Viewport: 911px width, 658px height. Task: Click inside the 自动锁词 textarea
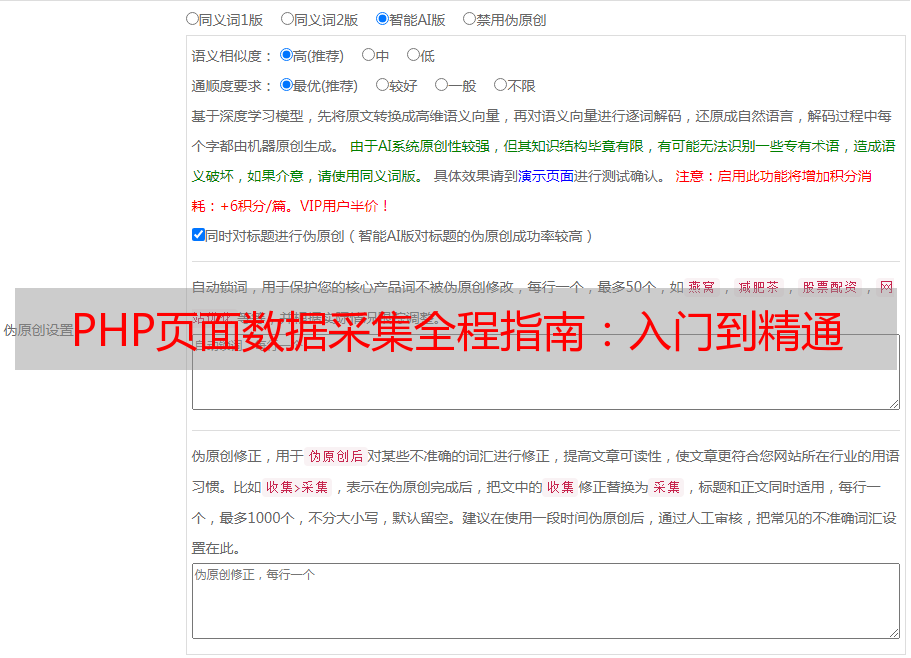(x=546, y=372)
